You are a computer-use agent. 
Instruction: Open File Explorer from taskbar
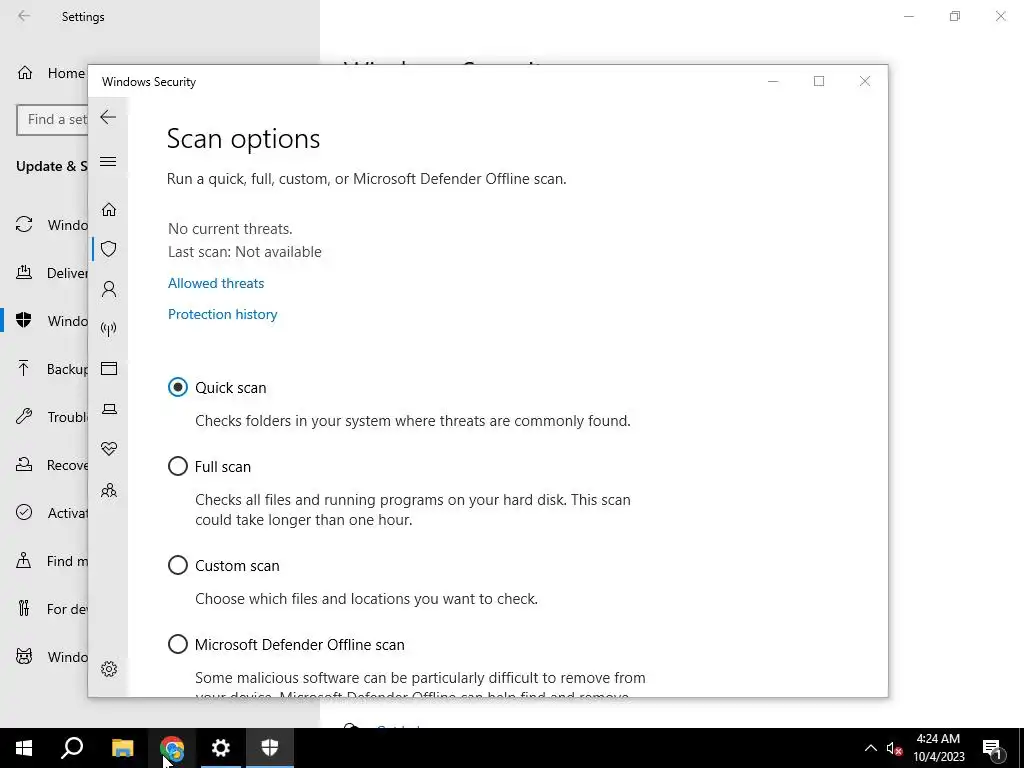coord(122,748)
